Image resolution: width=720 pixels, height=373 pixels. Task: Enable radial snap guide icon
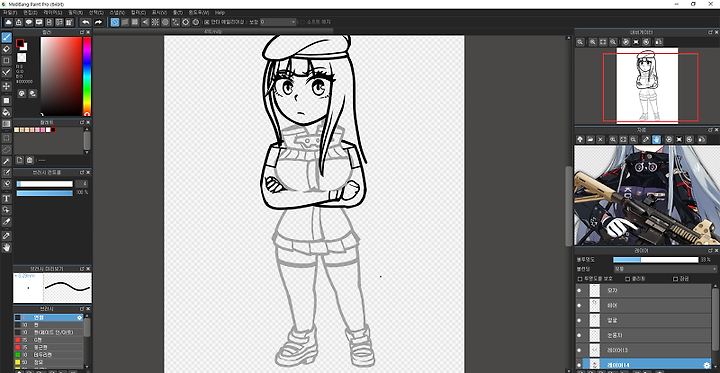coord(155,22)
